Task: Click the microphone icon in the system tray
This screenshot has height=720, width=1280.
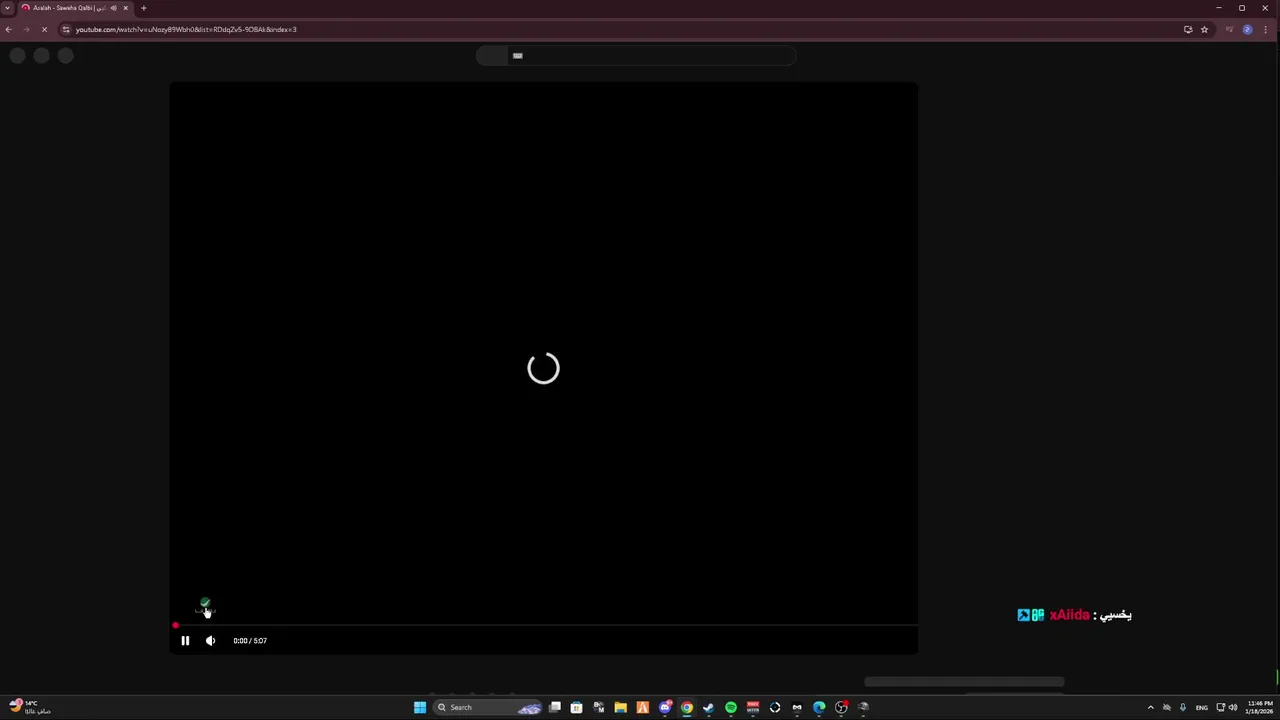Action: click(1183, 707)
